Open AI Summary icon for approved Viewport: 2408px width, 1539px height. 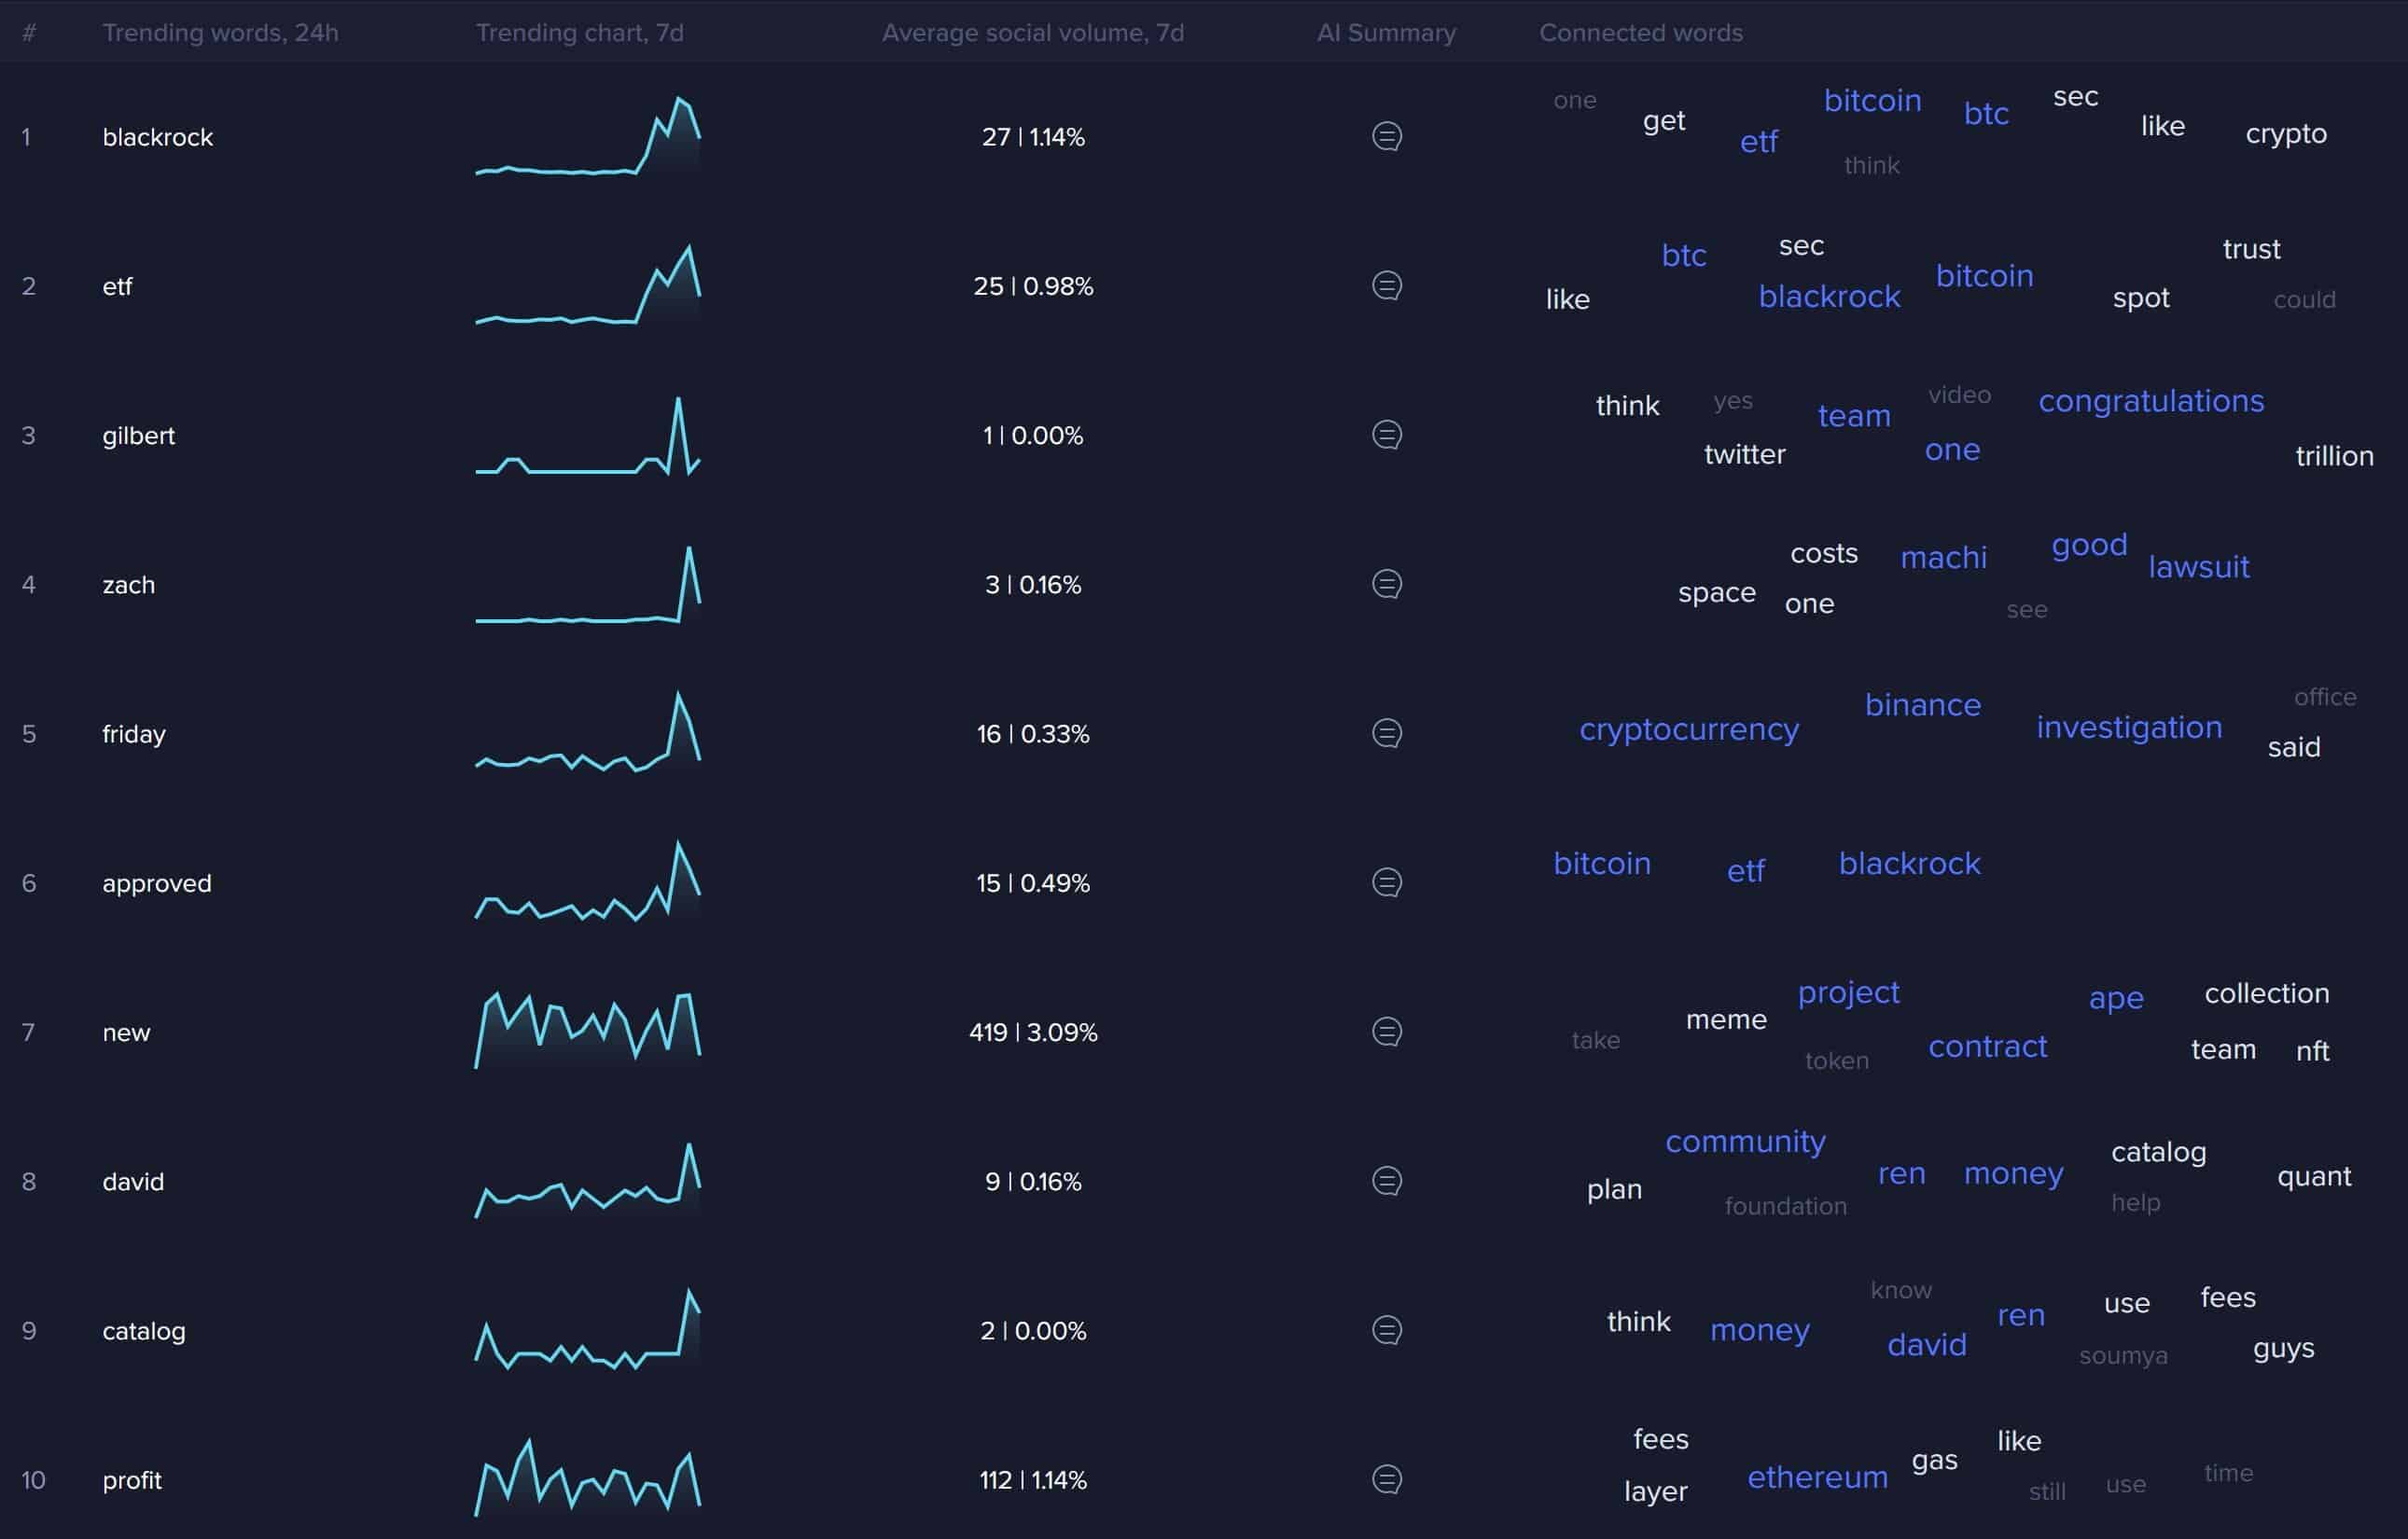coord(1386,882)
